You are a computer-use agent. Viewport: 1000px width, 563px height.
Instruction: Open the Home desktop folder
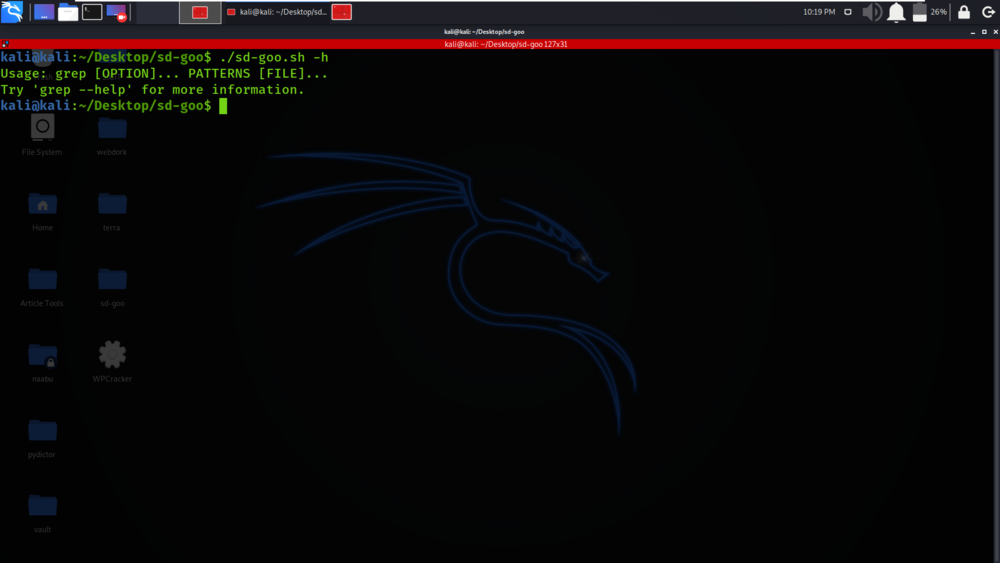pos(43,211)
